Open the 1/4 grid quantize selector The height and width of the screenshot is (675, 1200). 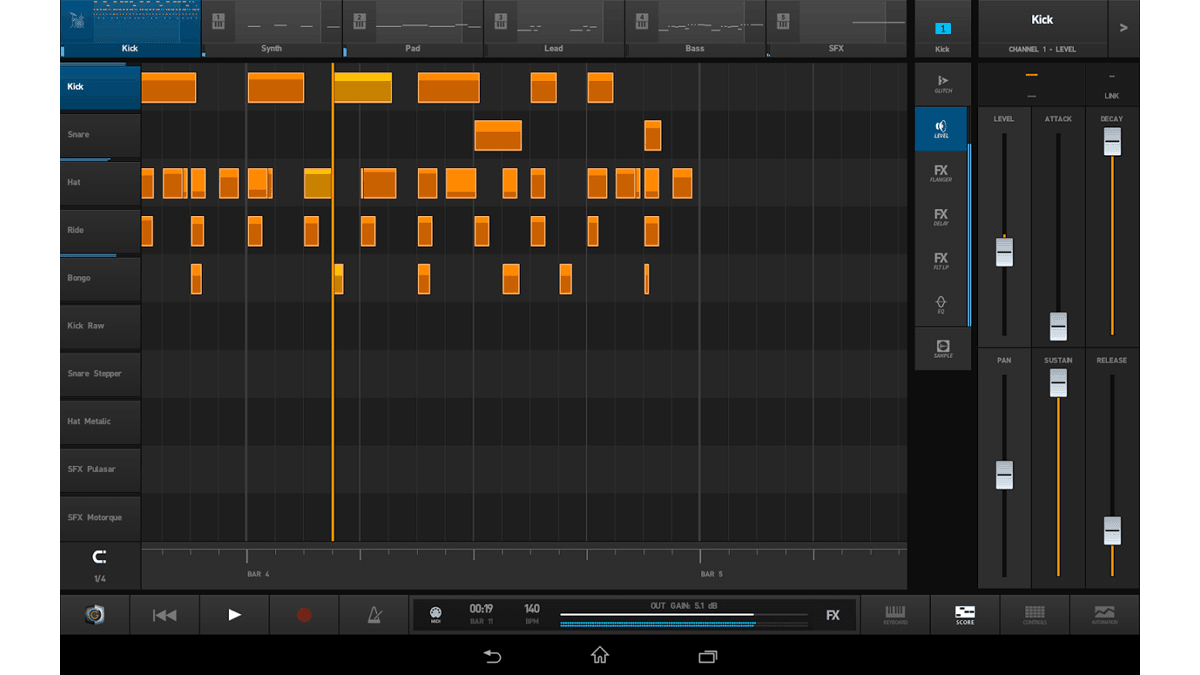[x=100, y=565]
